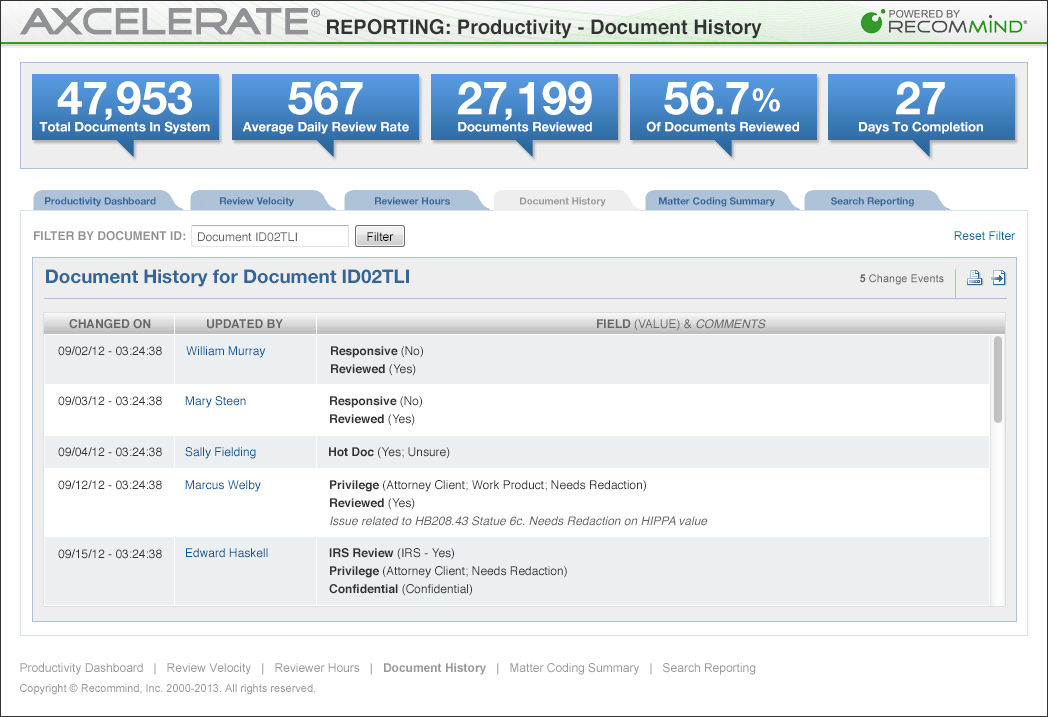1048x717 pixels.
Task: Open William Murray's reviewer link
Action: tap(225, 351)
